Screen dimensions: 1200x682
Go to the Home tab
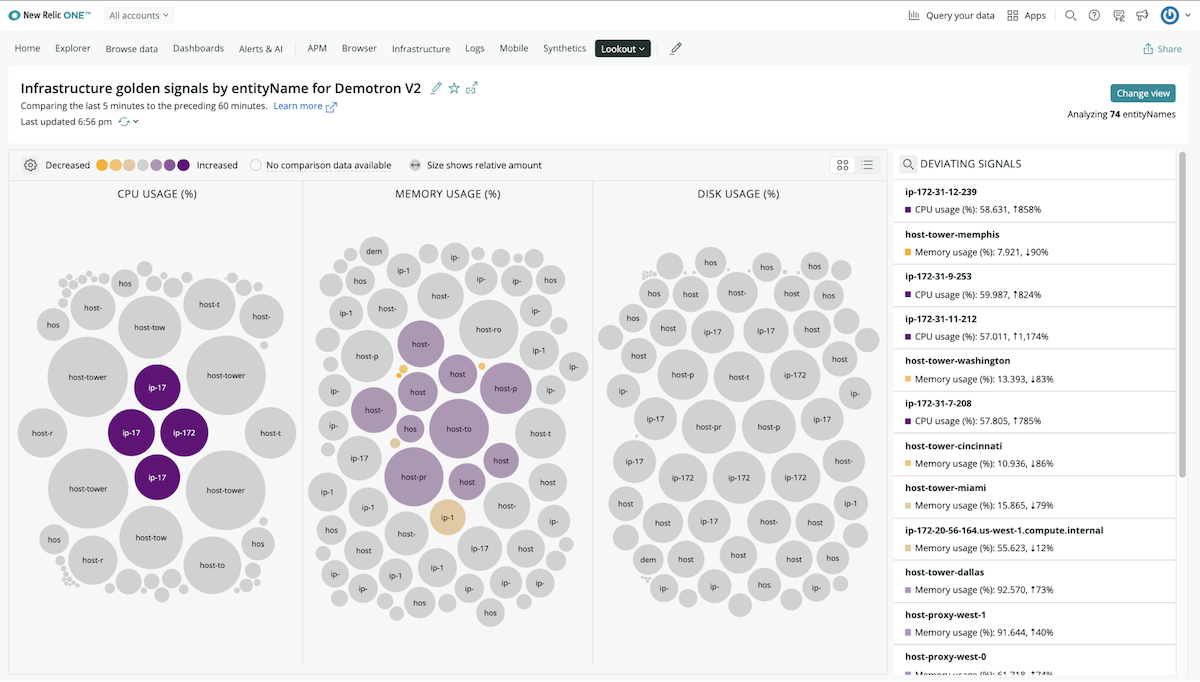point(28,48)
